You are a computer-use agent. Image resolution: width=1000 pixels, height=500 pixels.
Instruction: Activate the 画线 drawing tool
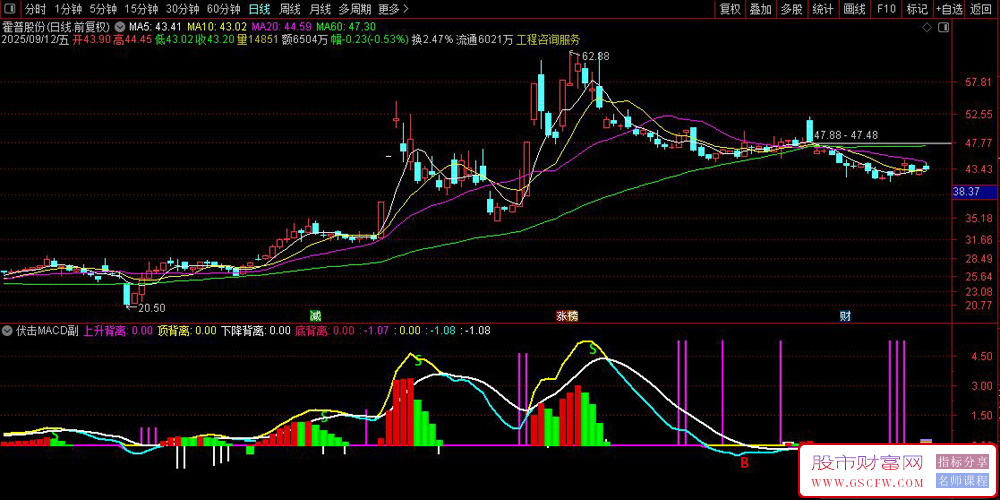coord(854,9)
